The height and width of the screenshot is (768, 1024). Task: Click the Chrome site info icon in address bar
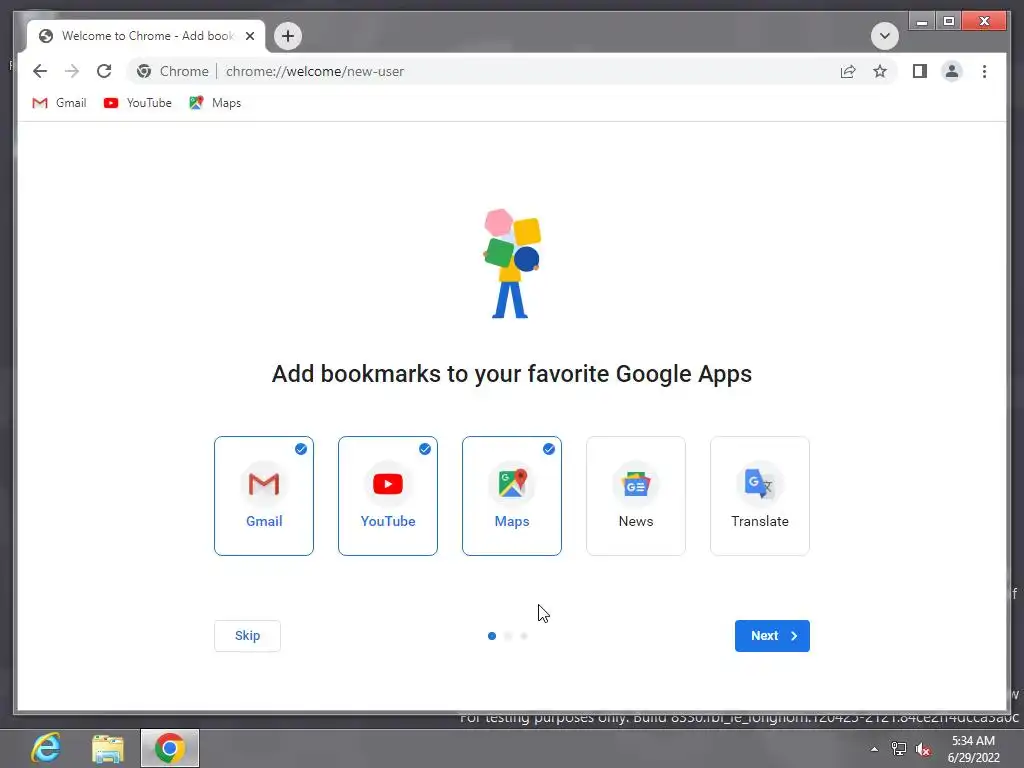[x=144, y=71]
